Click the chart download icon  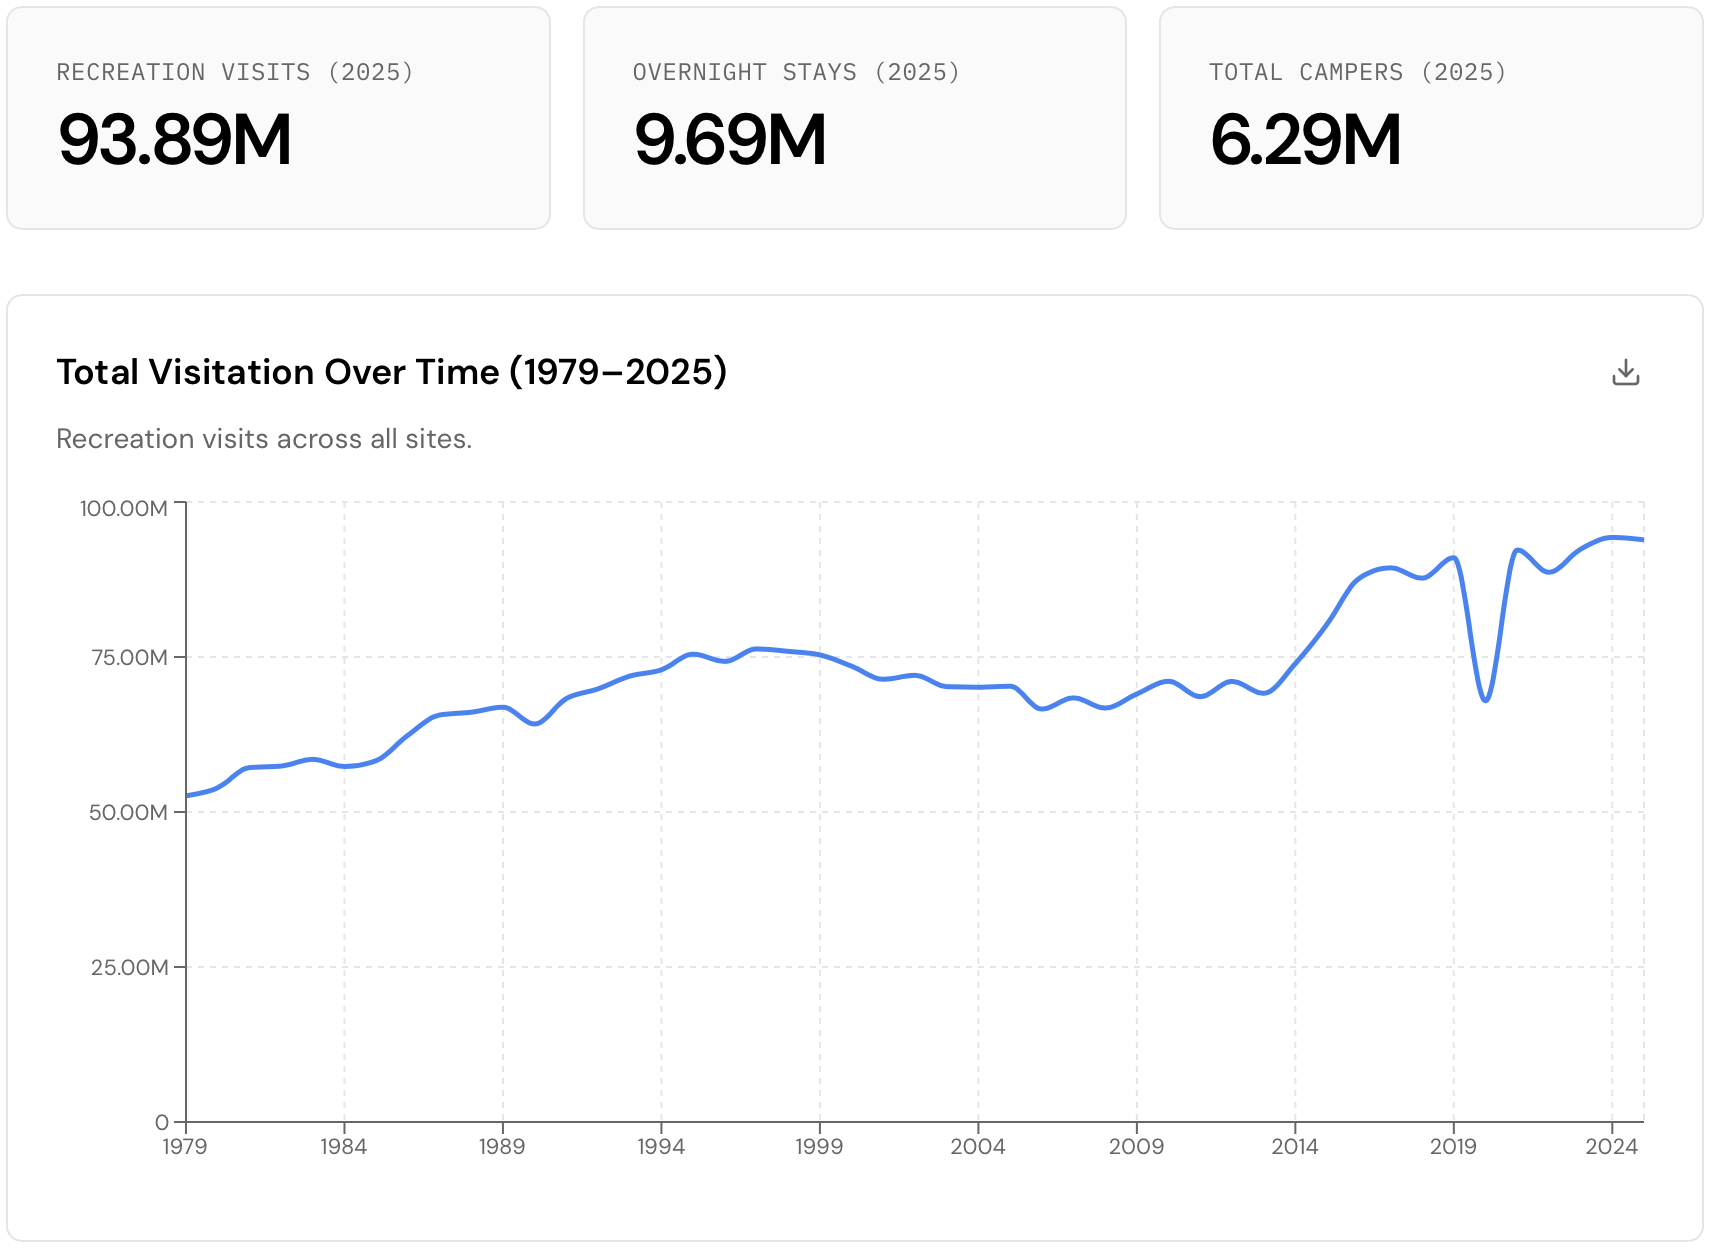pyautogui.click(x=1626, y=372)
